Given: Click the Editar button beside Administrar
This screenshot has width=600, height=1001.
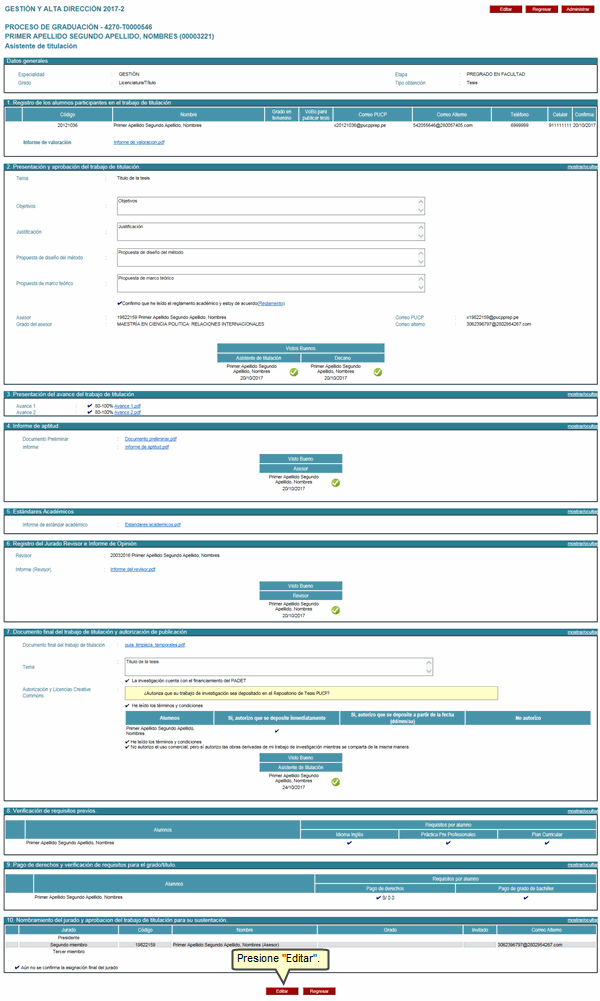Looking at the screenshot, I should click(506, 10).
